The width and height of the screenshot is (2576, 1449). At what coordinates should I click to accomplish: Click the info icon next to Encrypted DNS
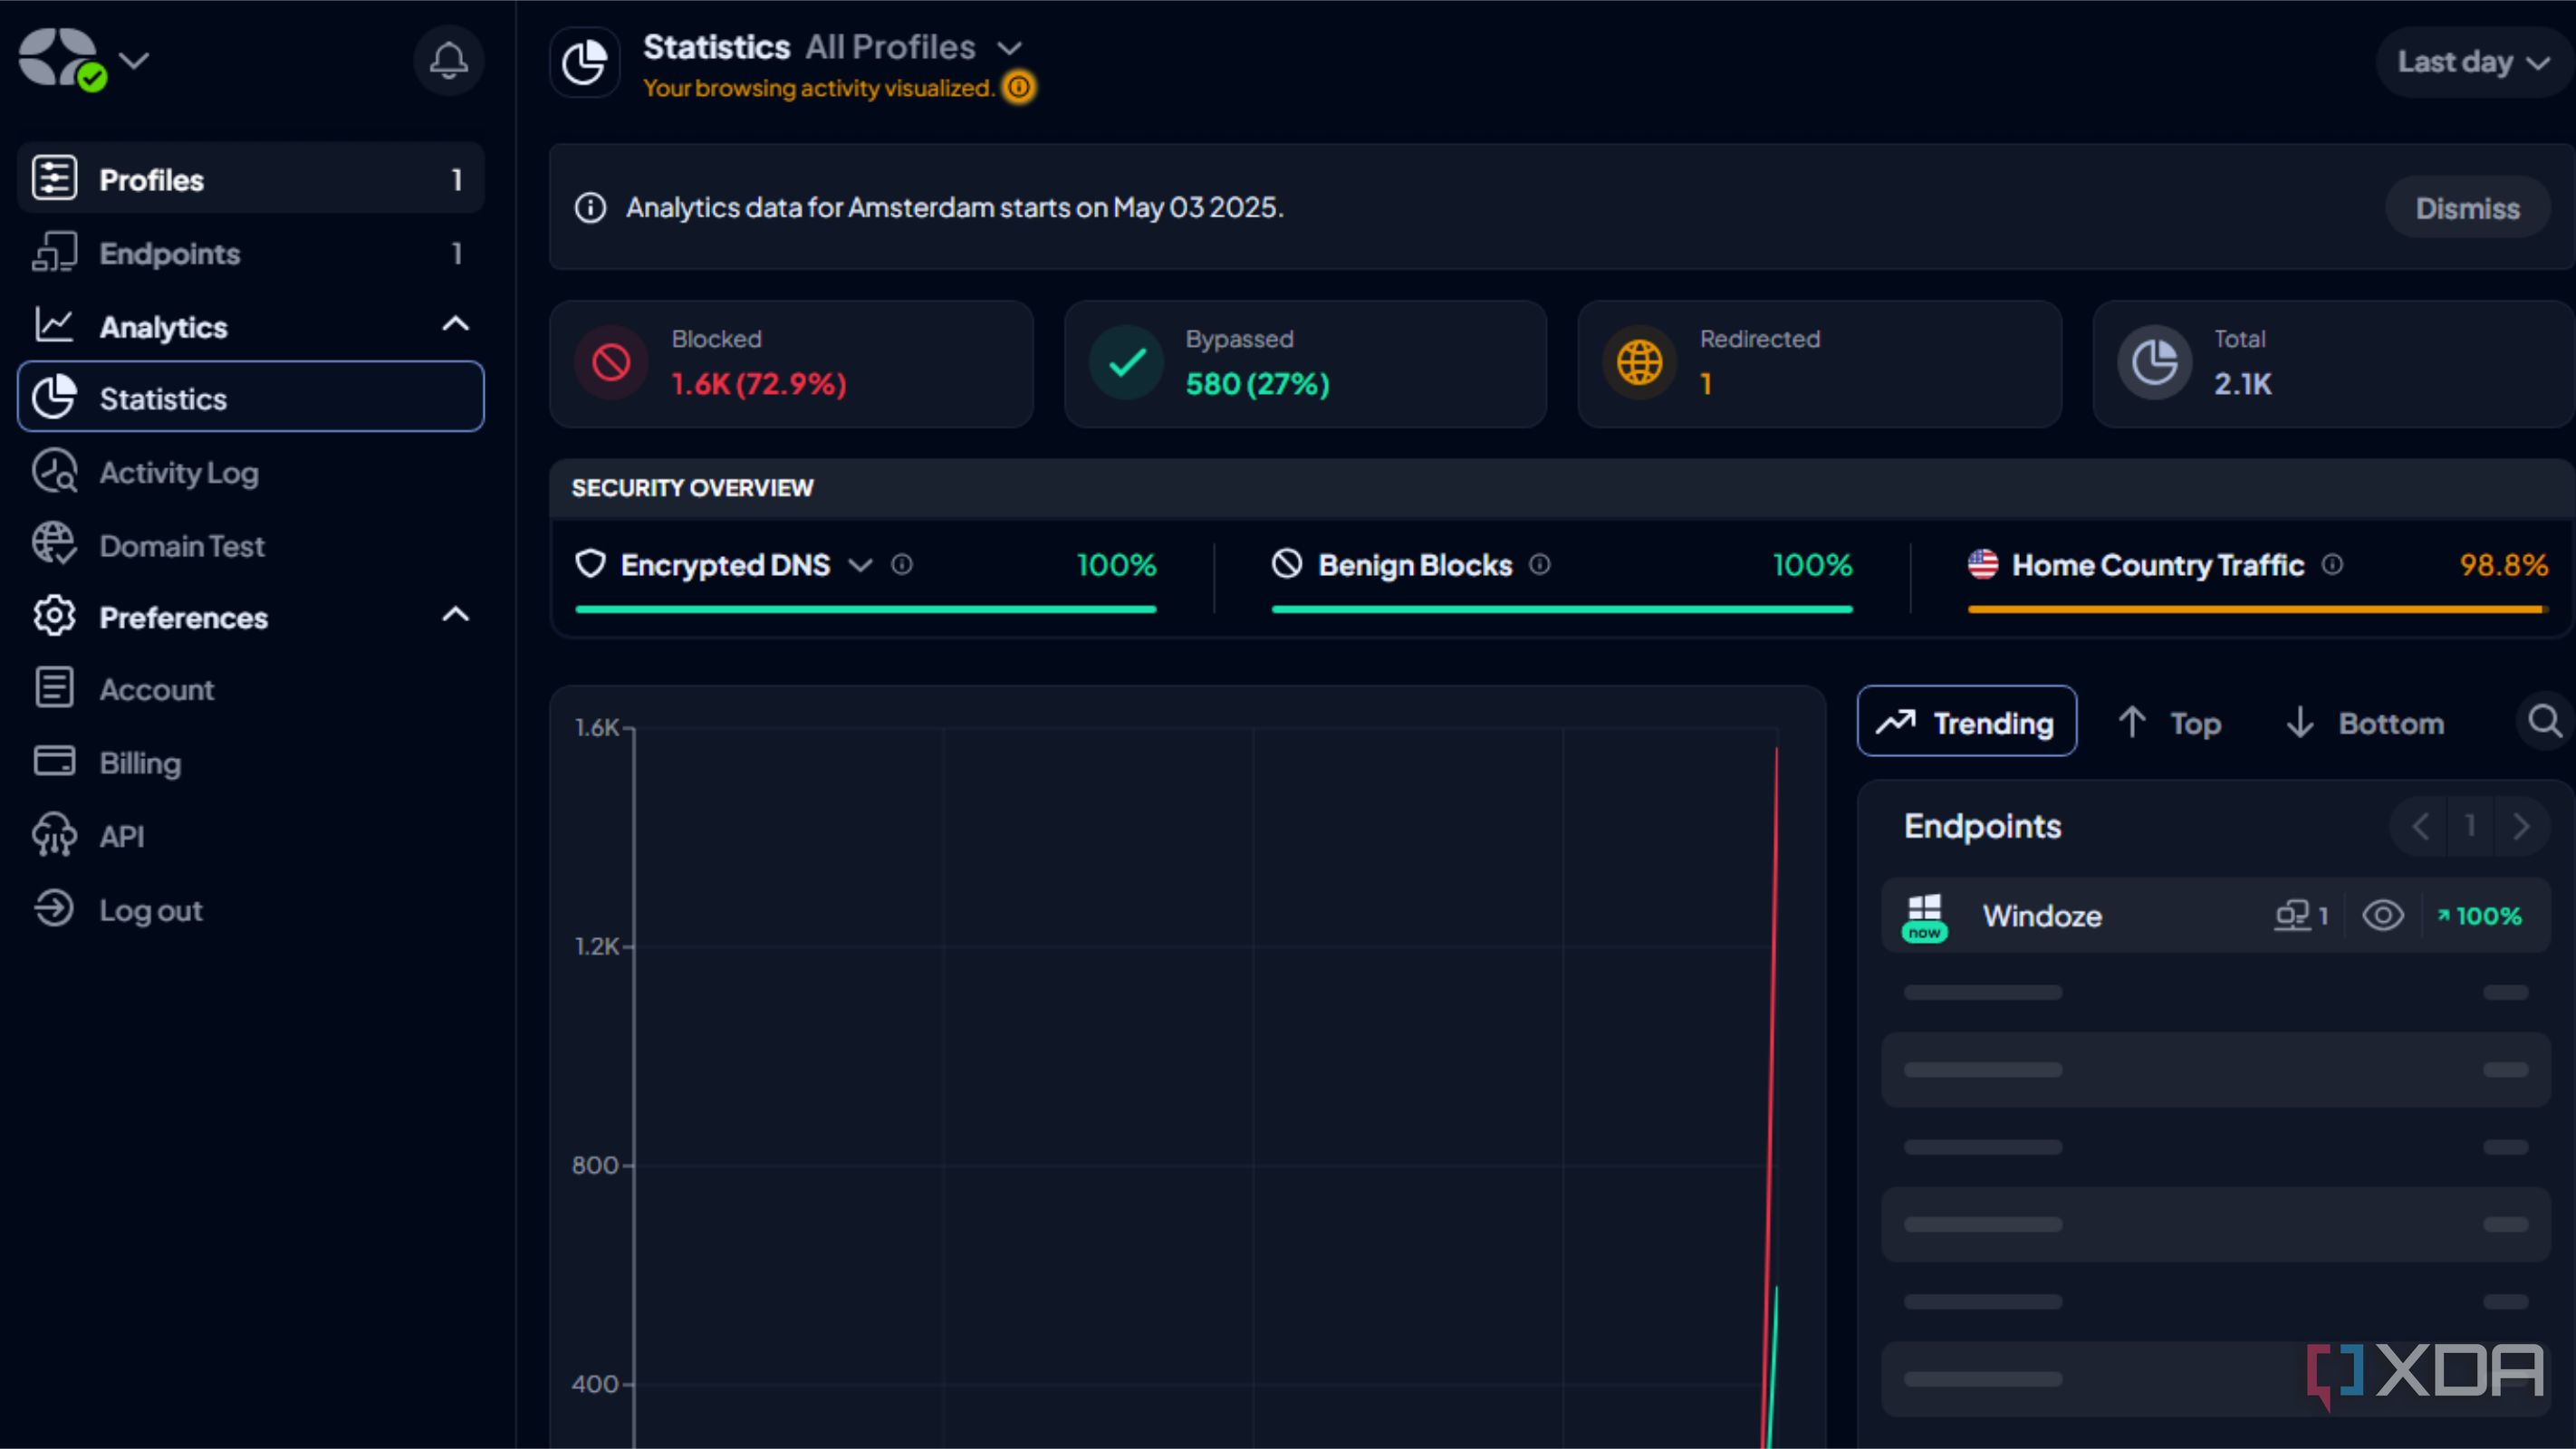pos(902,565)
